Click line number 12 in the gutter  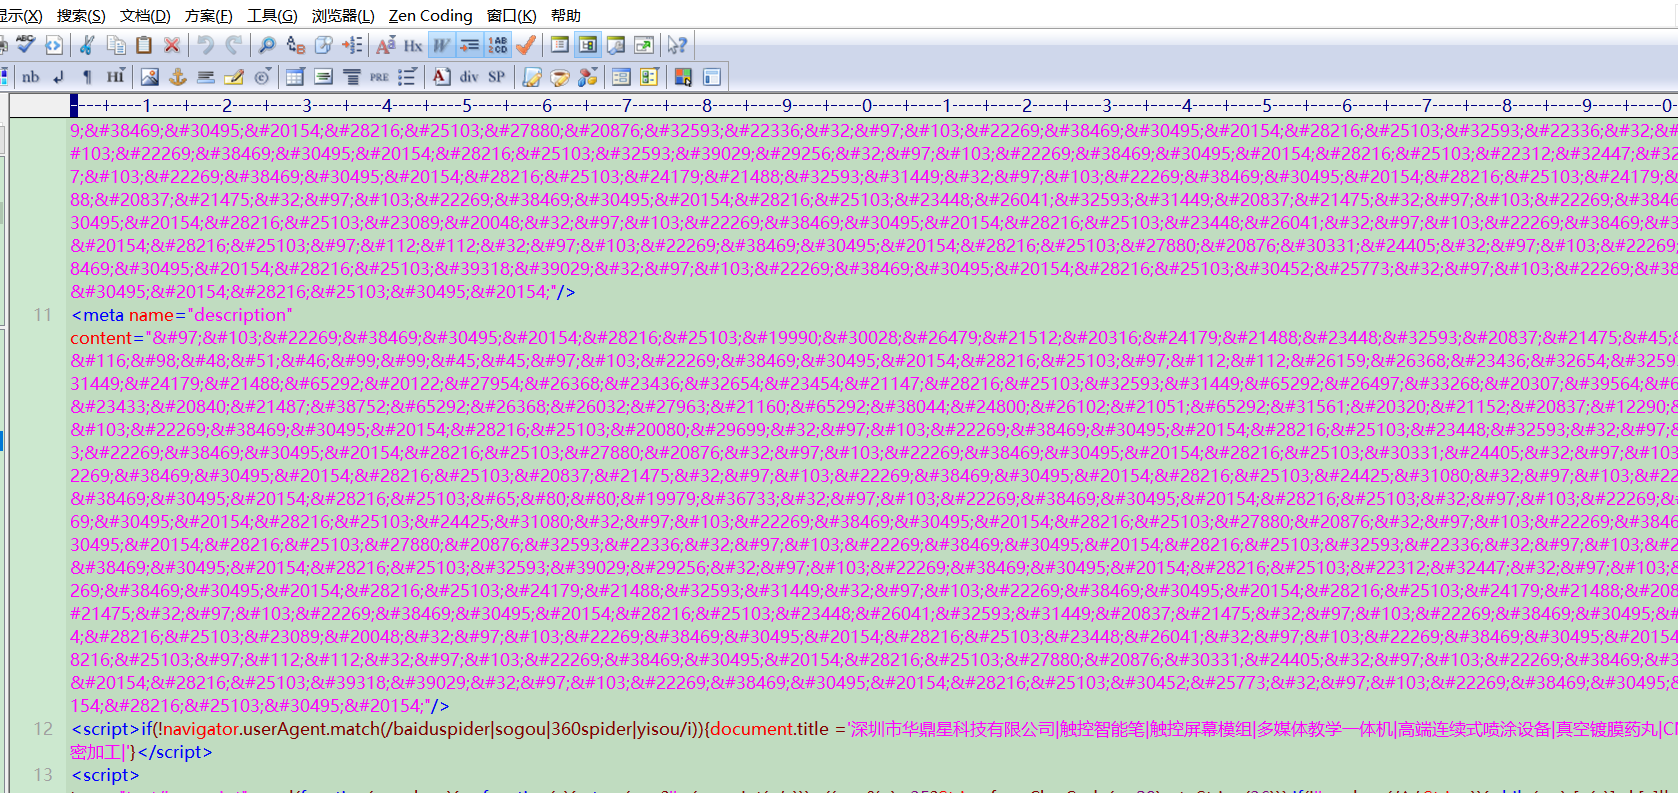pyautogui.click(x=43, y=729)
